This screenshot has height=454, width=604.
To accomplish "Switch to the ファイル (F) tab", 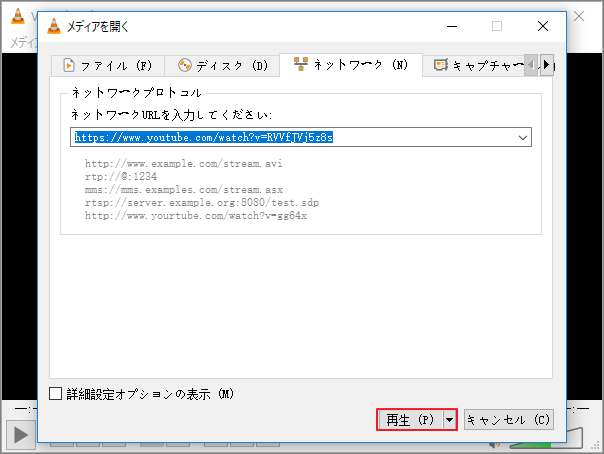I will (108, 66).
